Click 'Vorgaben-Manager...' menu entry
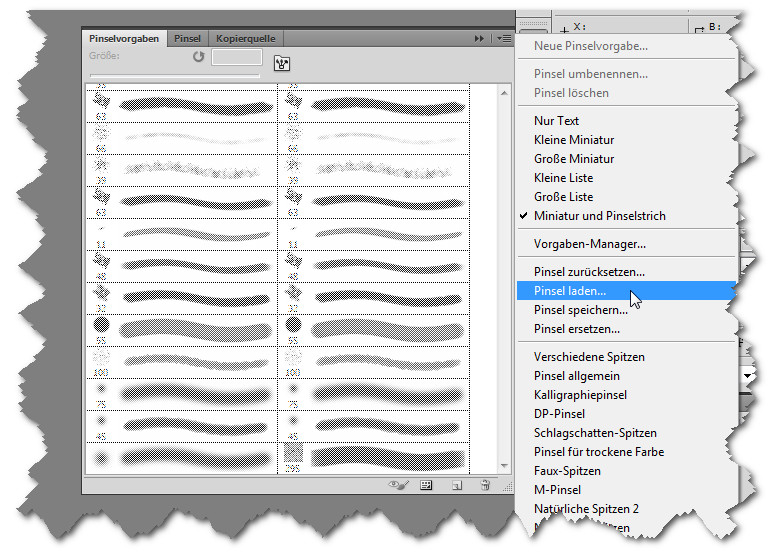Image resolution: width=774 pixels, height=556 pixels. pos(589,243)
